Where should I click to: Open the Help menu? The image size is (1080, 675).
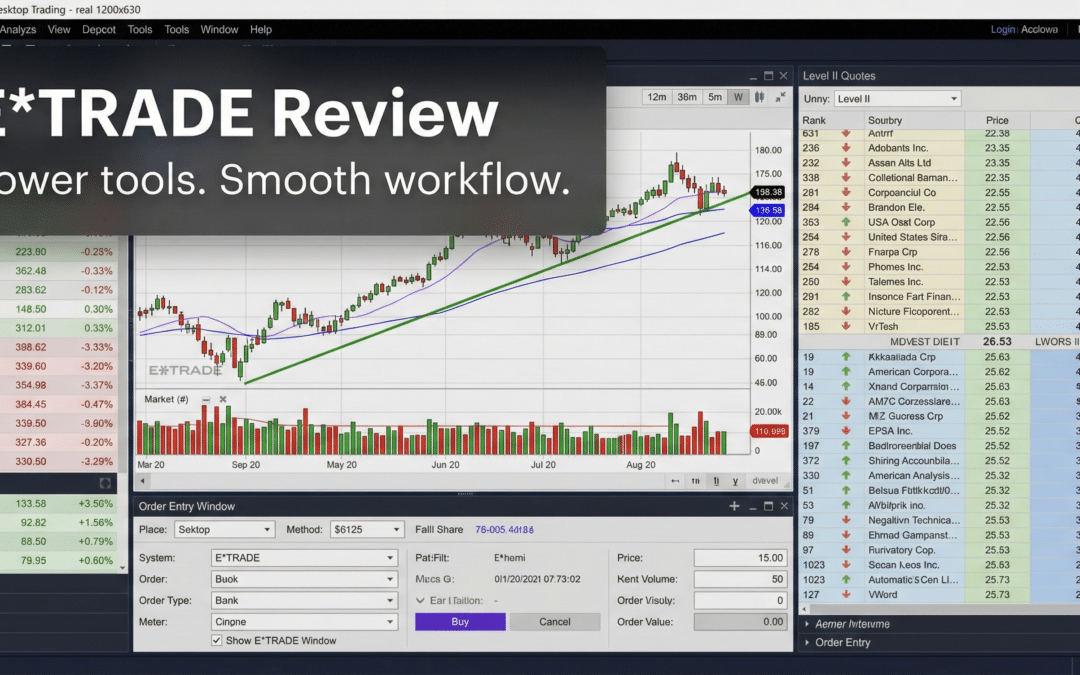point(261,30)
